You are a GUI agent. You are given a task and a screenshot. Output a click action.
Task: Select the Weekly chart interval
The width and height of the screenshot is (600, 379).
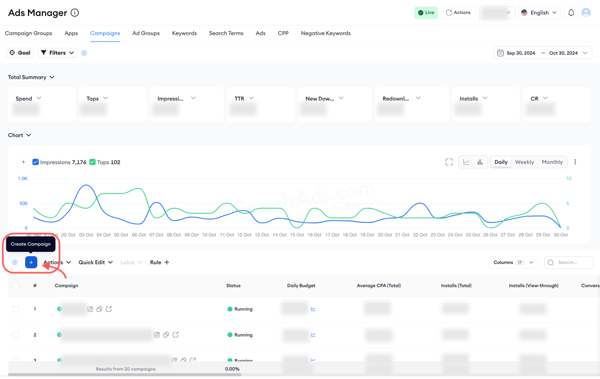[x=525, y=162]
